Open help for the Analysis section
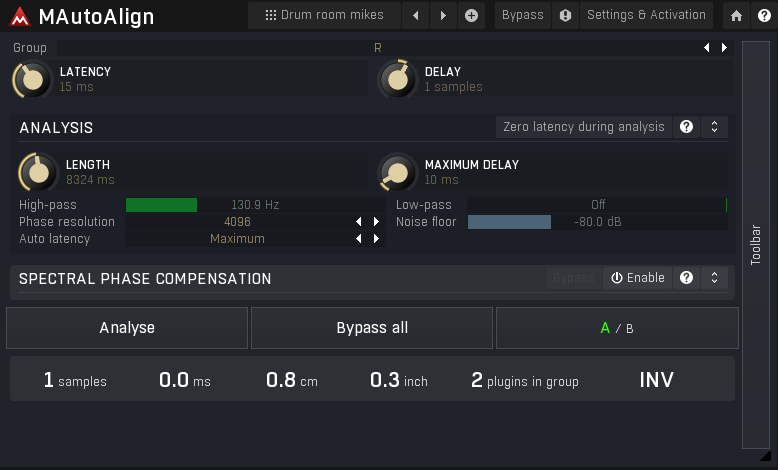The height and width of the screenshot is (470, 778). [x=686, y=127]
